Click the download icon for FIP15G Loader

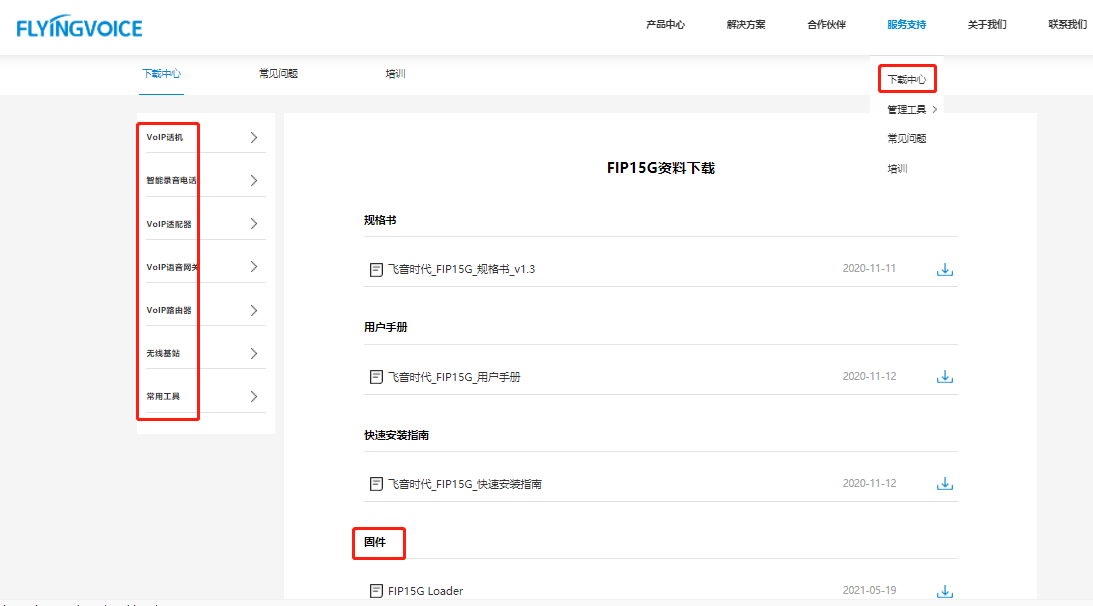point(944,591)
